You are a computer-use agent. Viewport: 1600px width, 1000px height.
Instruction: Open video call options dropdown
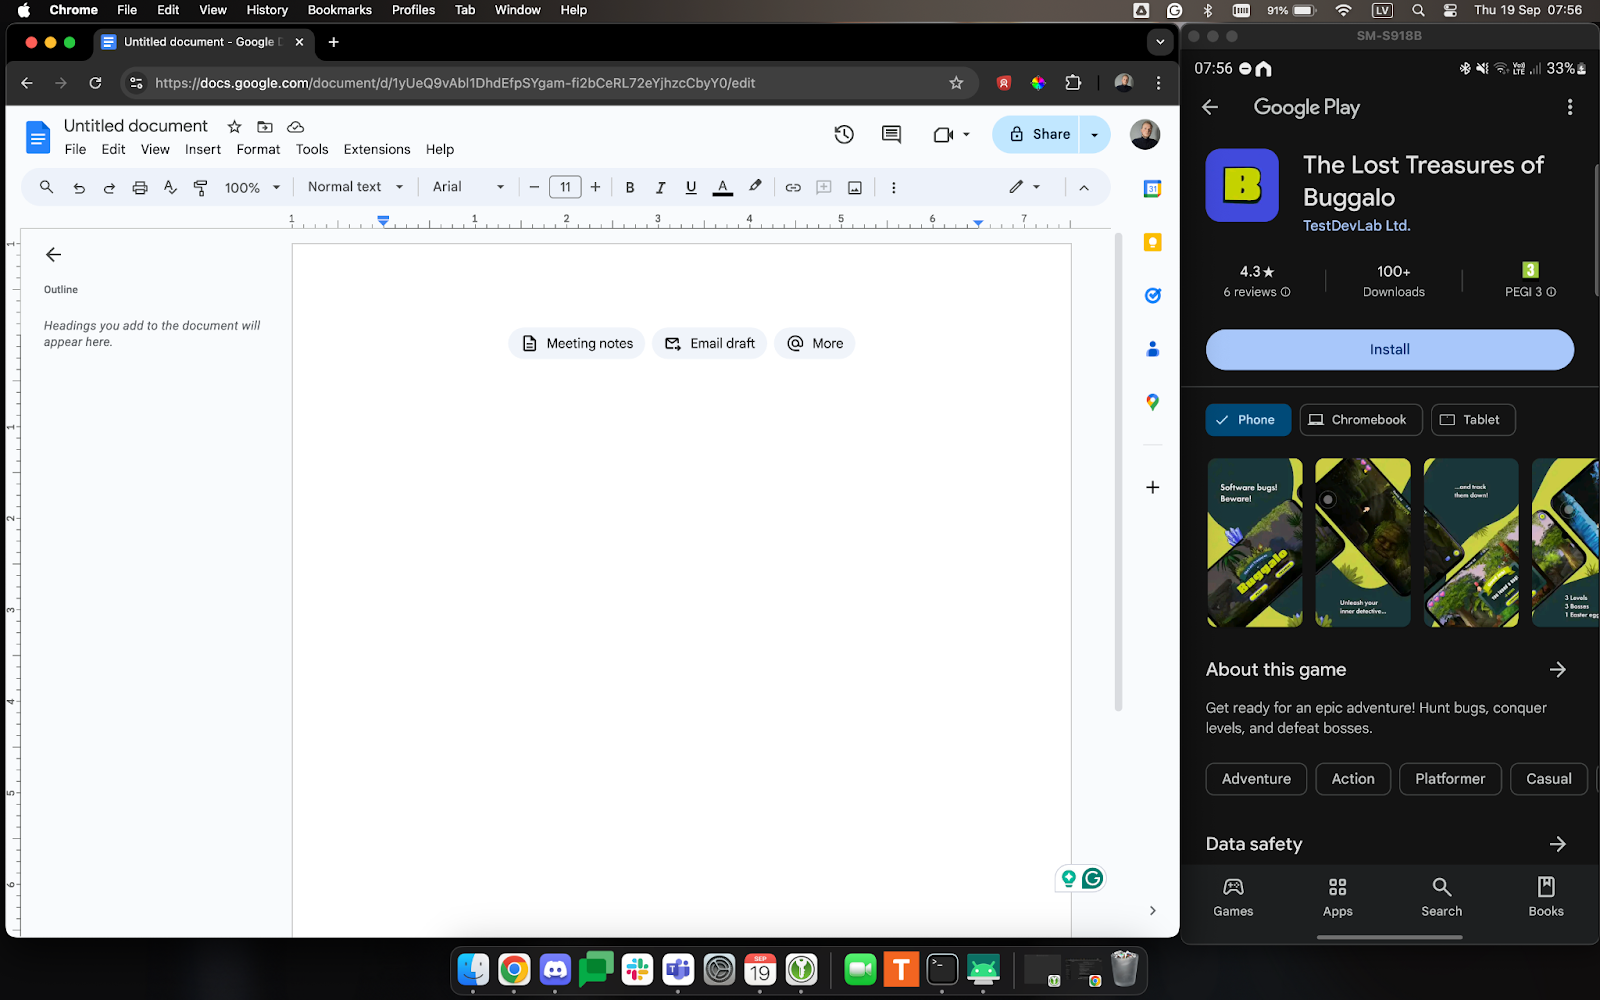[966, 134]
